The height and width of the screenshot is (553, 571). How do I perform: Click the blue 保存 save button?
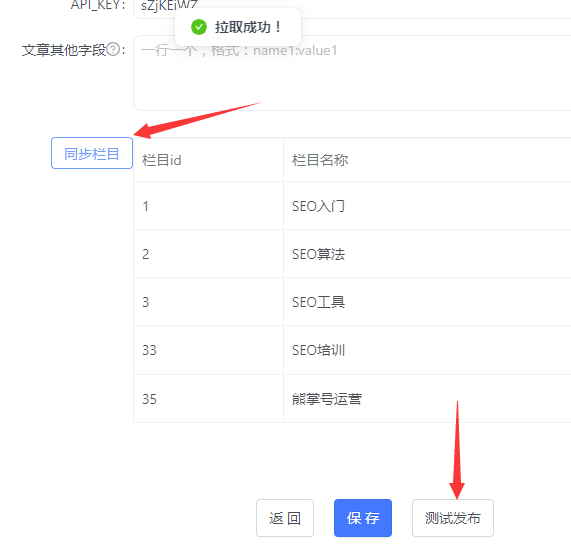(363, 518)
